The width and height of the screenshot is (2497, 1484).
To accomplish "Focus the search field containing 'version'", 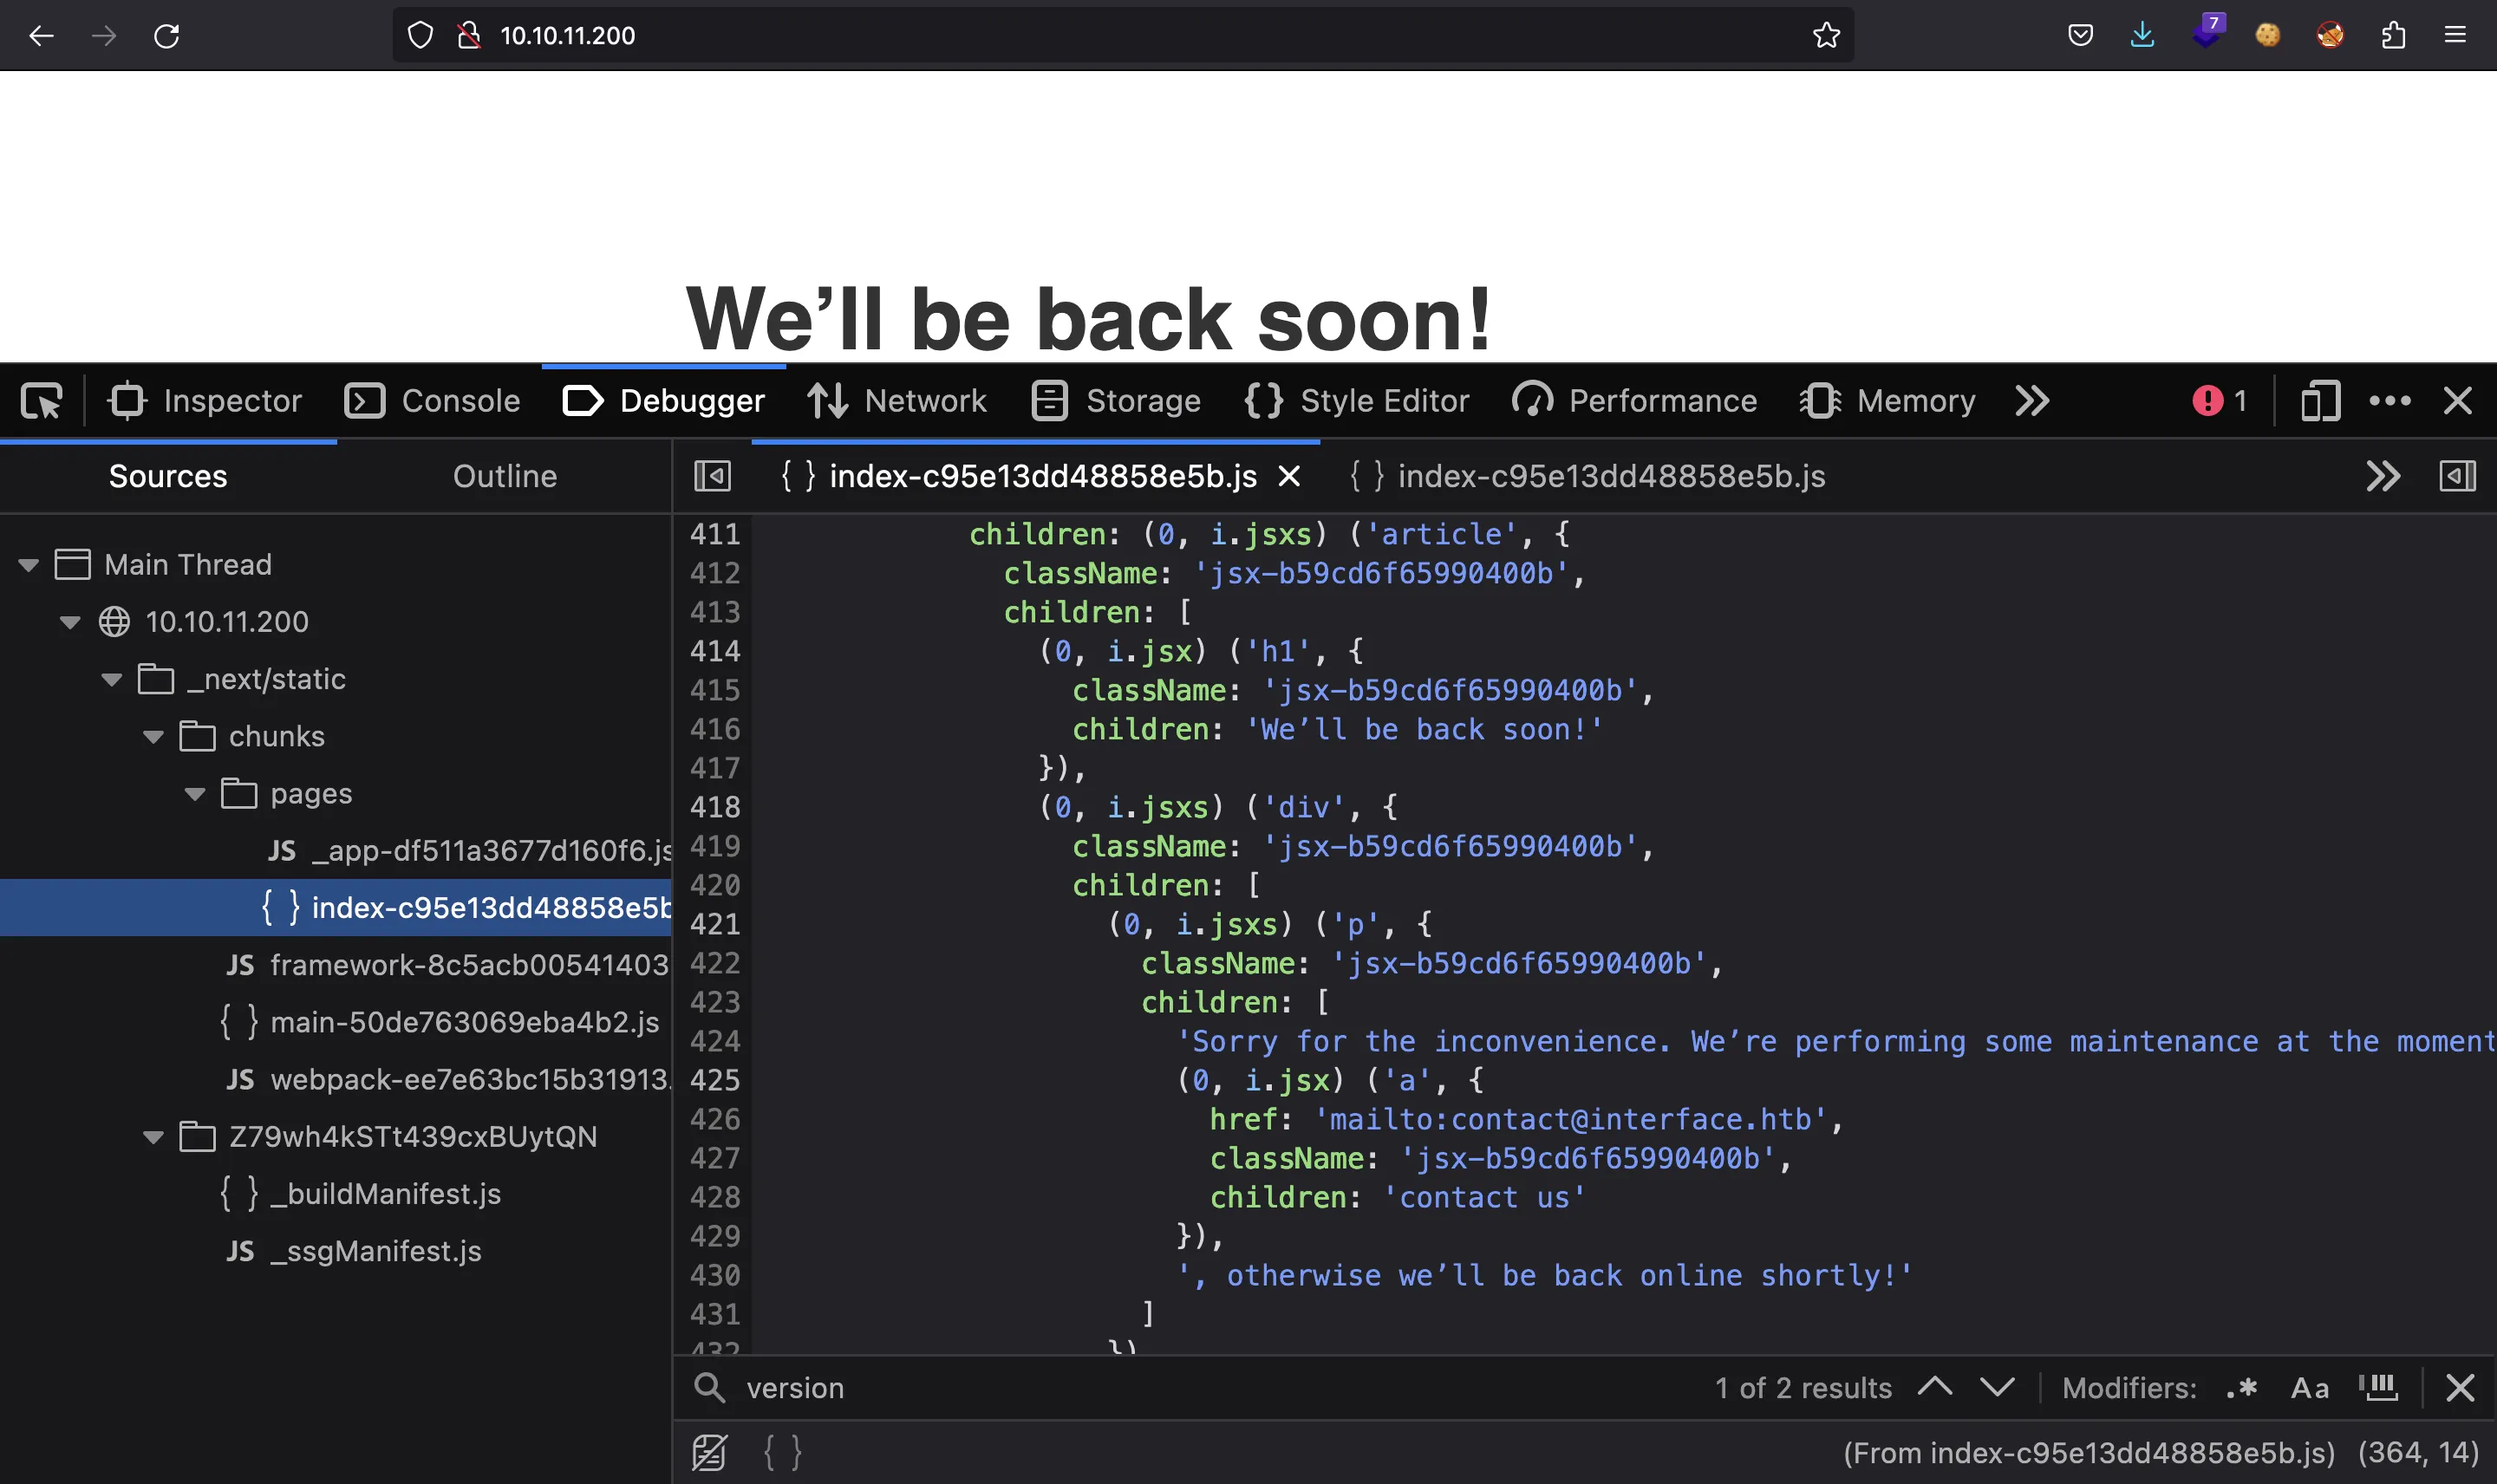I will tap(1220, 1388).
